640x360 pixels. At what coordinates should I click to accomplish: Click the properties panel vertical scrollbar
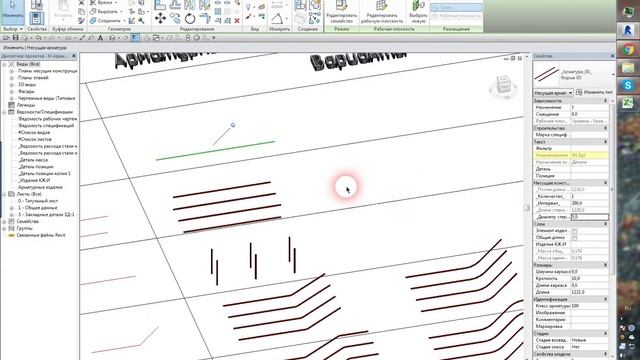click(612, 189)
